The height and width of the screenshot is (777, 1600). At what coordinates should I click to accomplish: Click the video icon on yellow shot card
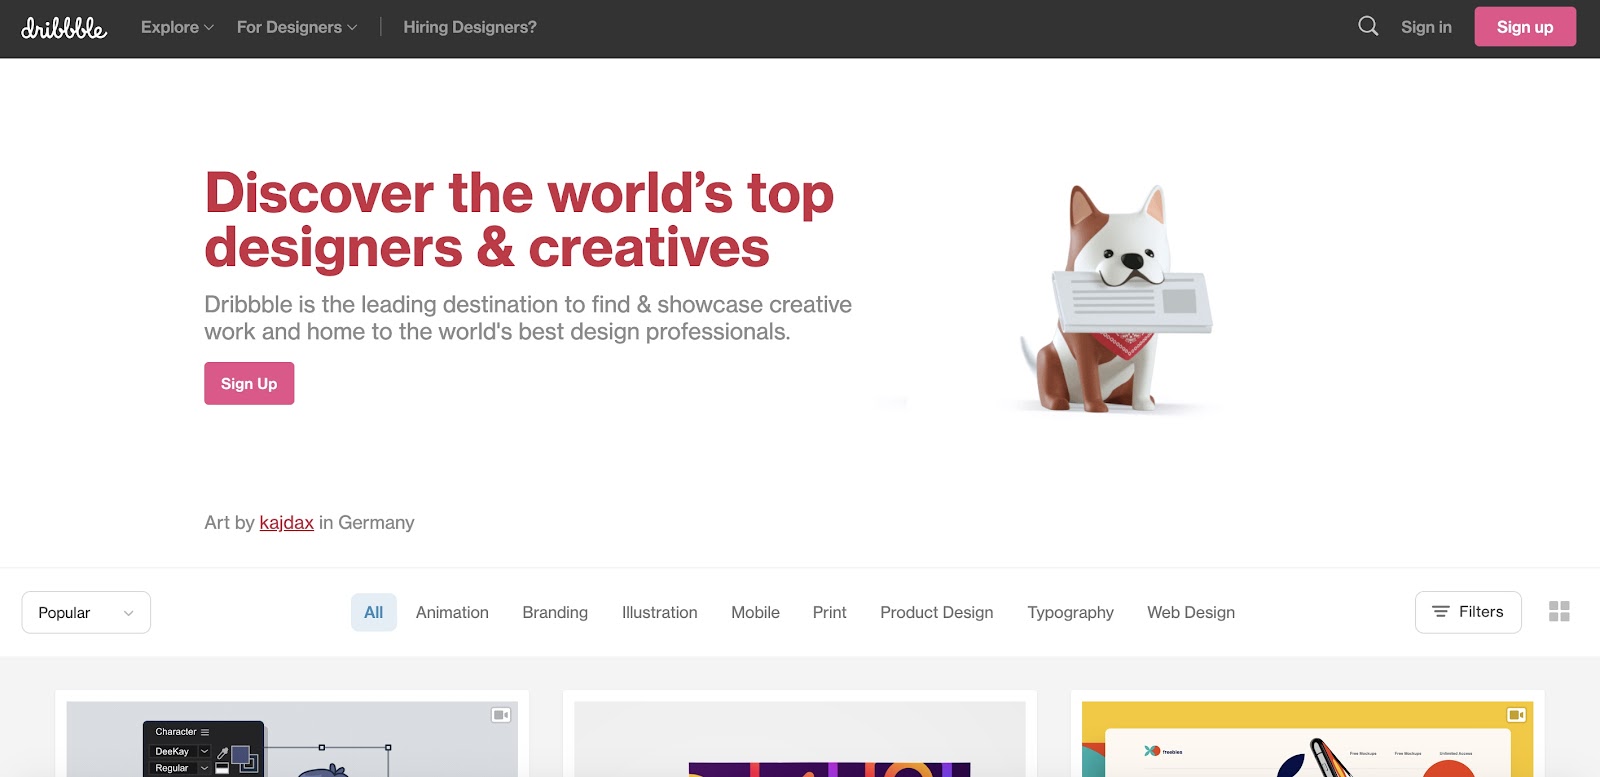click(x=1516, y=715)
